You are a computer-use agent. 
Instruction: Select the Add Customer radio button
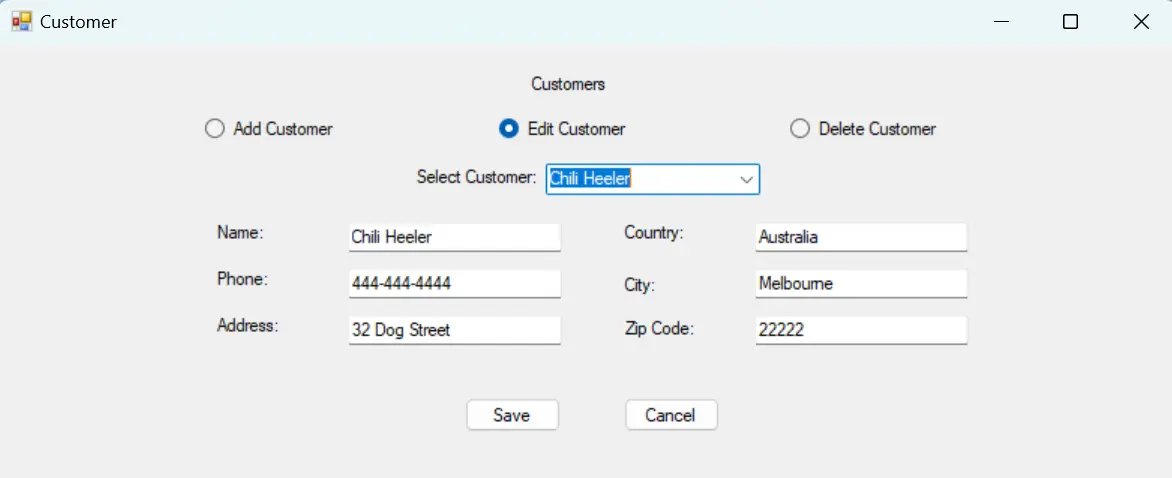point(268,129)
